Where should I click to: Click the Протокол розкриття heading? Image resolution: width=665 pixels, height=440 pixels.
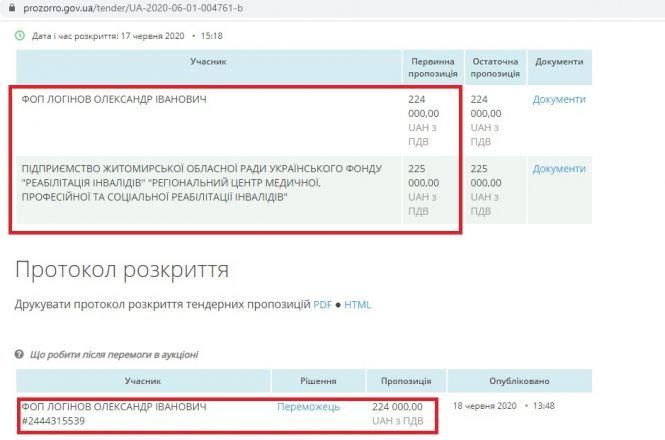[122, 270]
